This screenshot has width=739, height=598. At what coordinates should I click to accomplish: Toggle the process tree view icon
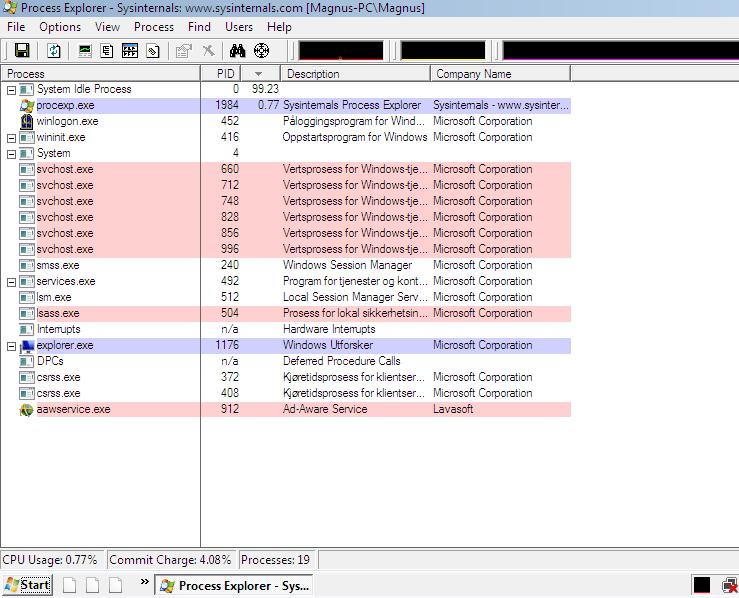click(x=107, y=50)
